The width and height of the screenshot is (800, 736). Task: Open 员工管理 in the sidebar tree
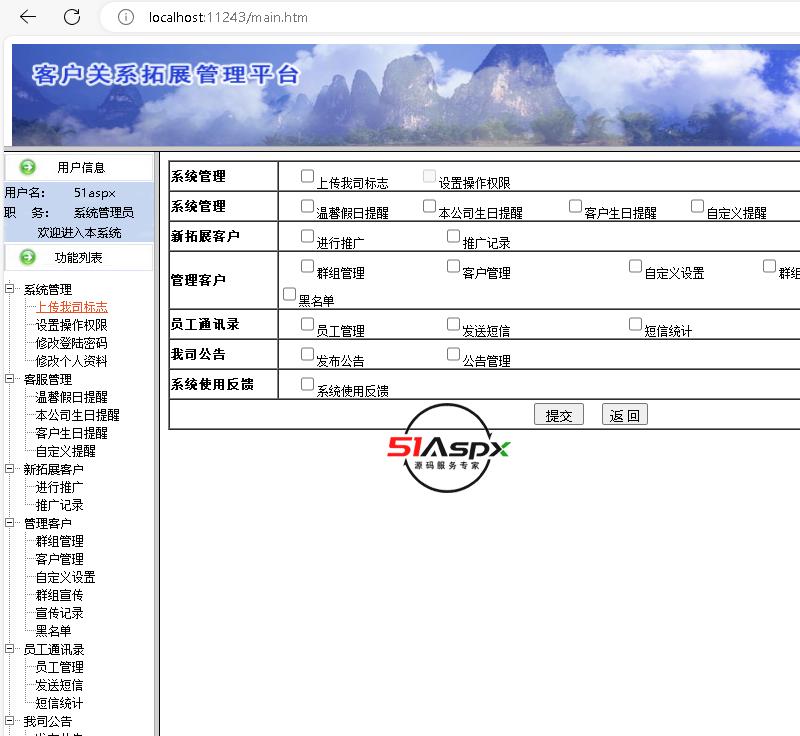pos(60,667)
